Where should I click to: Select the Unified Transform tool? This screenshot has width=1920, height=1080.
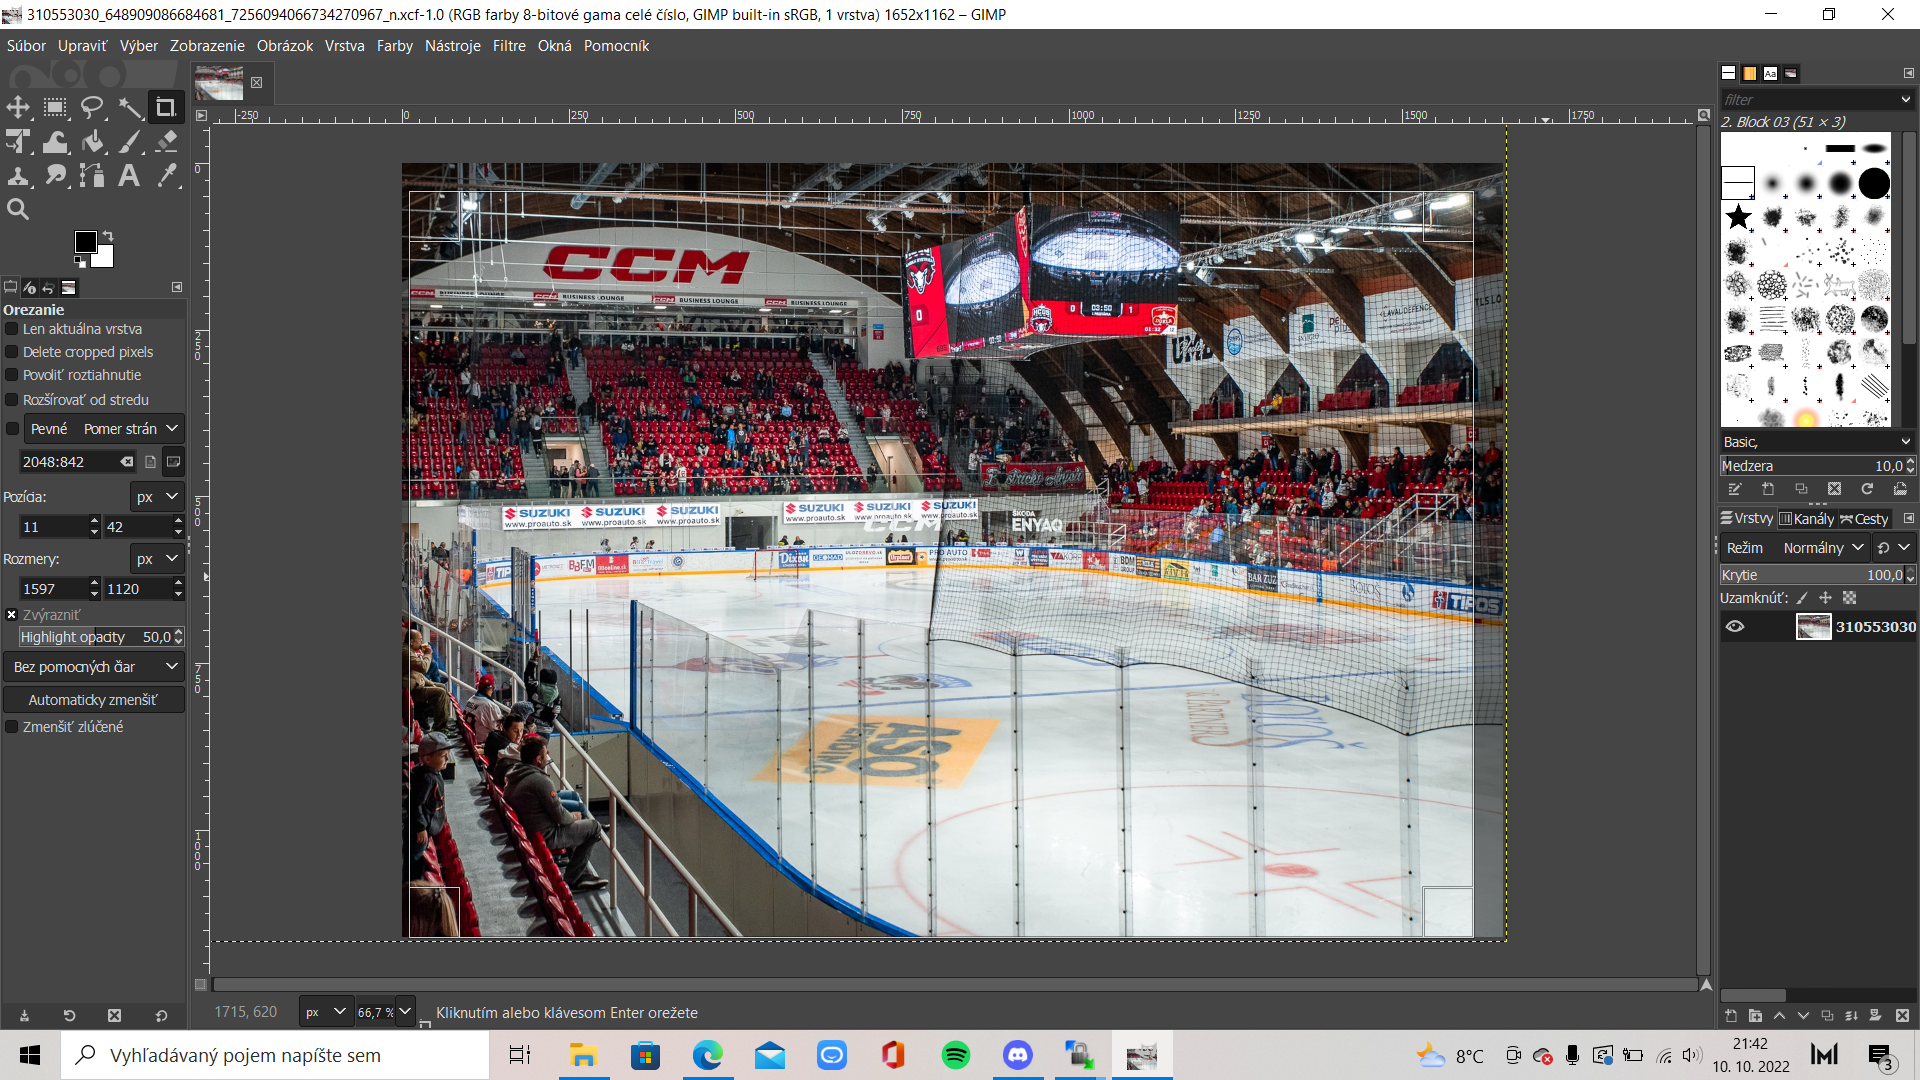coord(18,142)
